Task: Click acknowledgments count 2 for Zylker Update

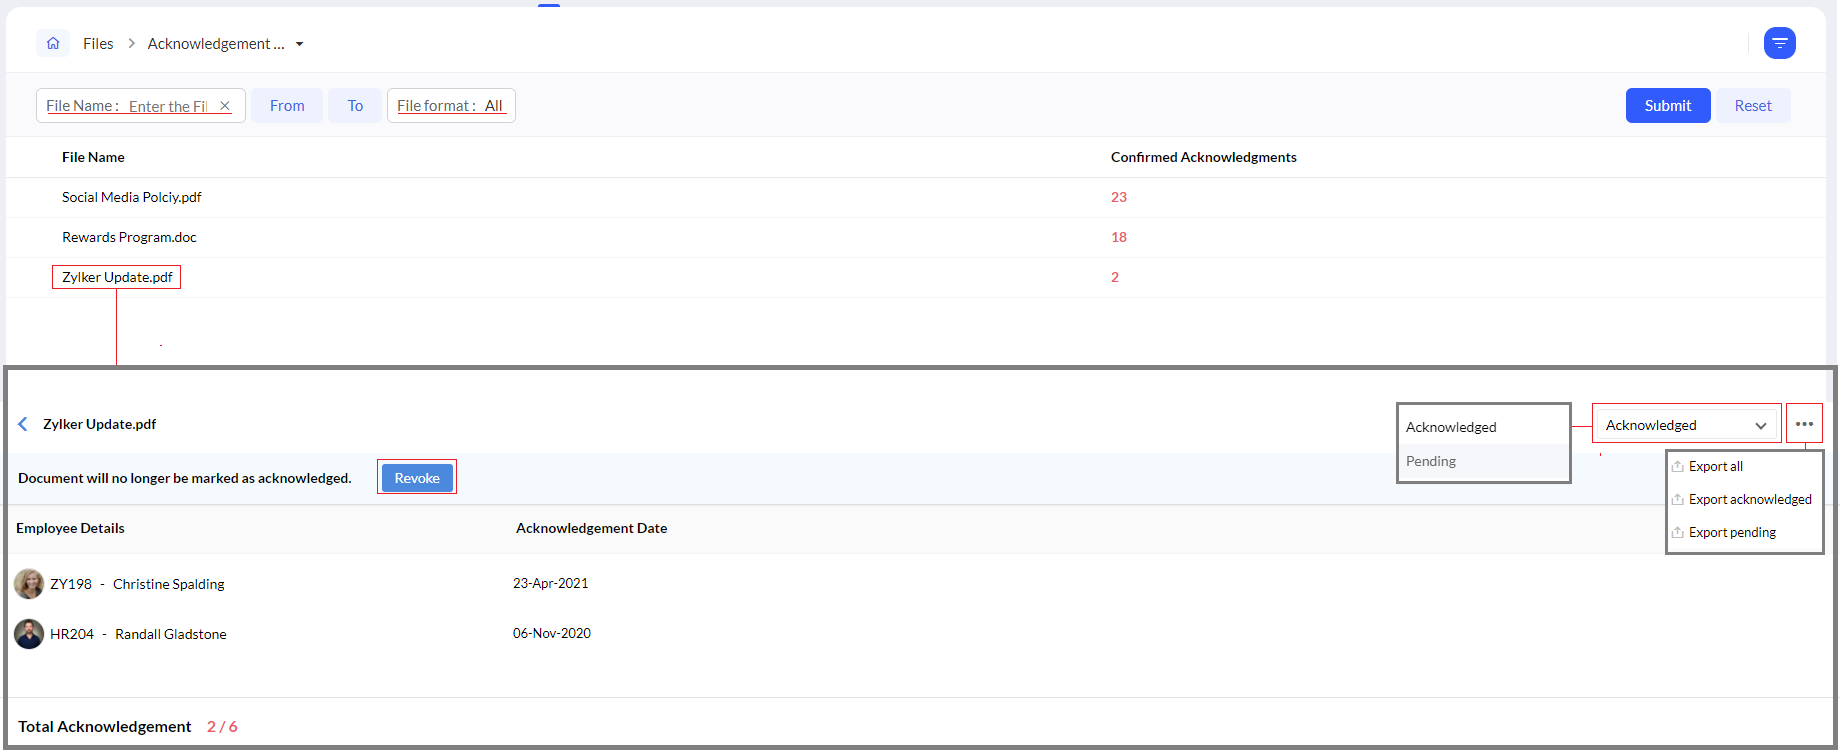Action: (1115, 277)
